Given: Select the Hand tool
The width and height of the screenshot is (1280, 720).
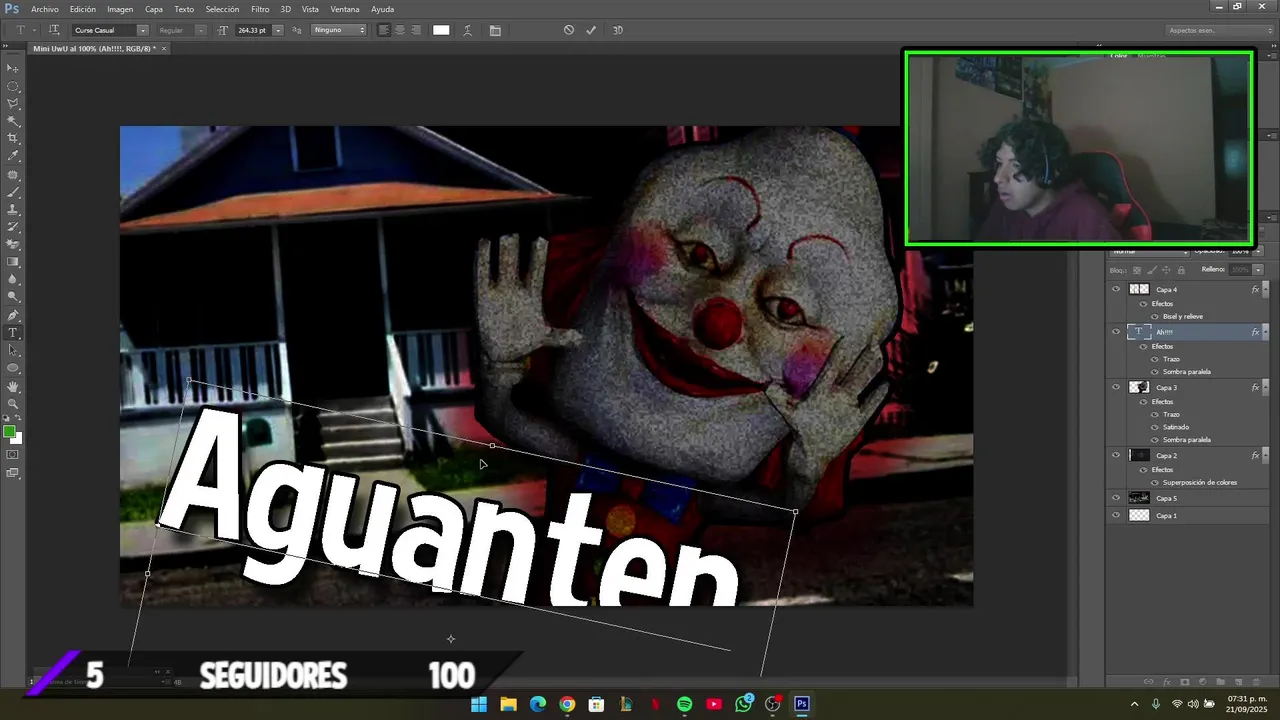Looking at the screenshot, I should pyautogui.click(x=13, y=386).
